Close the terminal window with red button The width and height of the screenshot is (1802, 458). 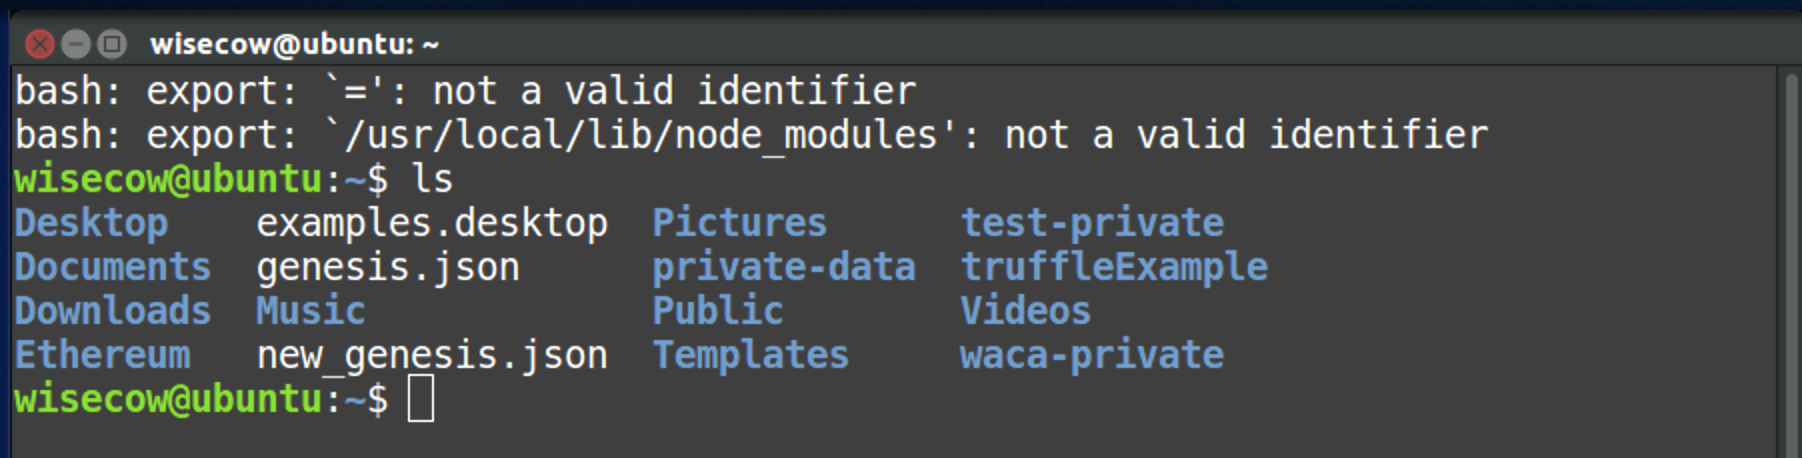(39, 44)
